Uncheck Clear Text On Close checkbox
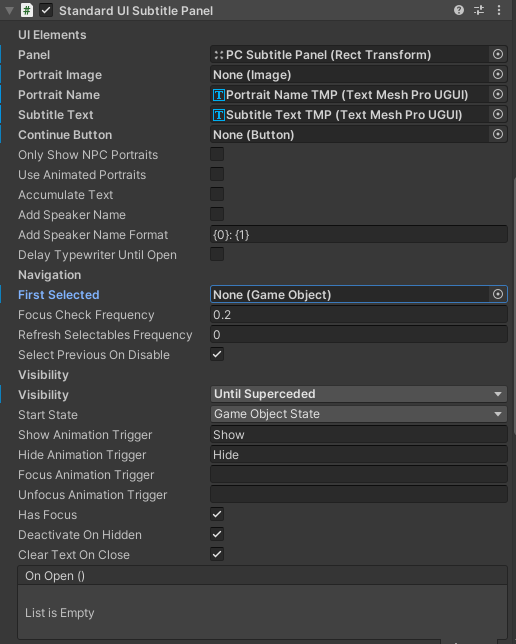 coord(217,554)
